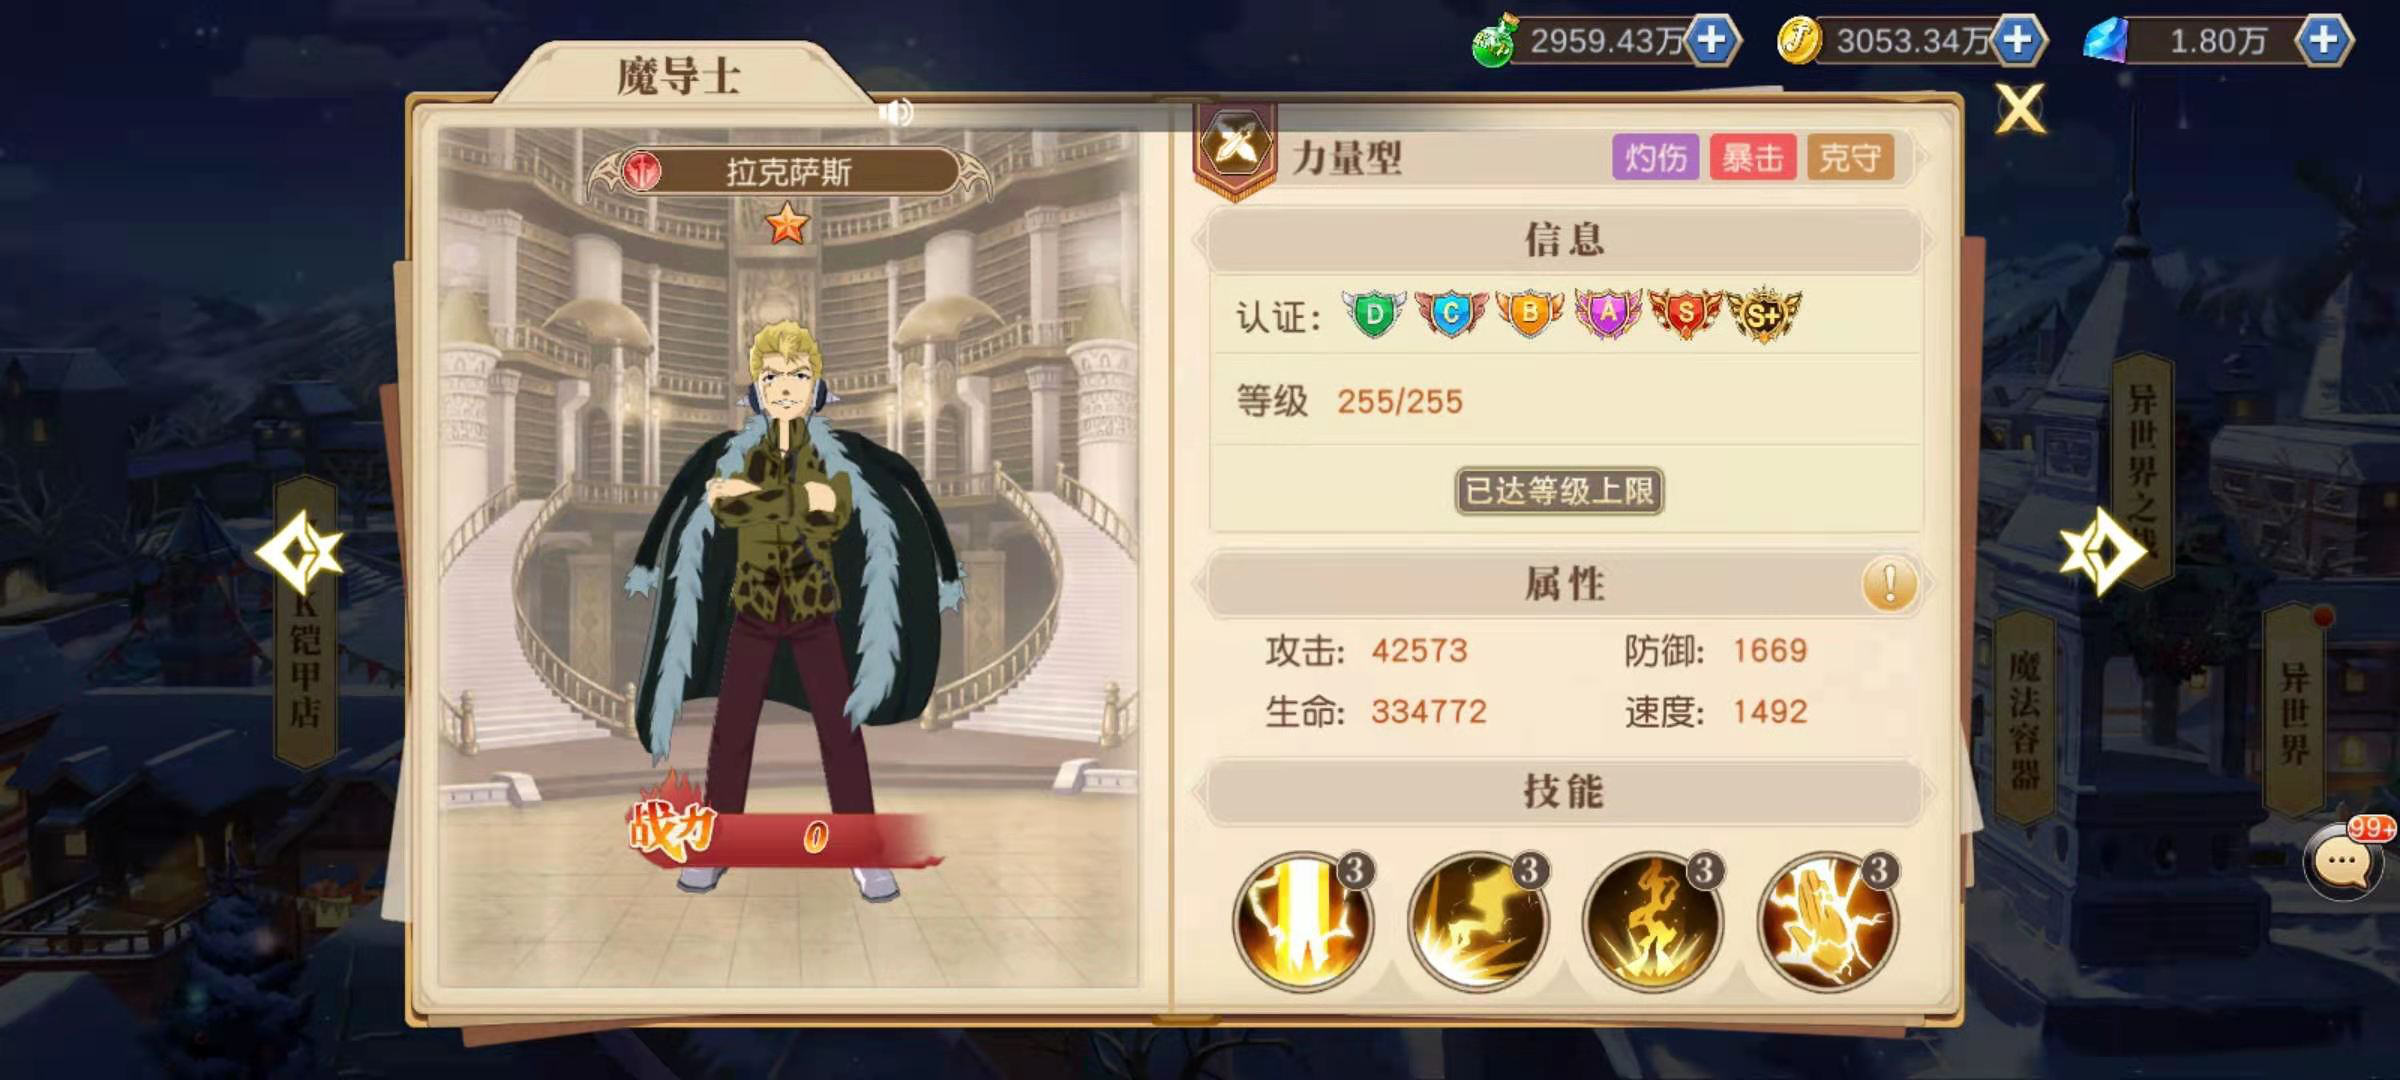The width and height of the screenshot is (2400, 1080).
Task: Add more gold coins
Action: (2018, 41)
